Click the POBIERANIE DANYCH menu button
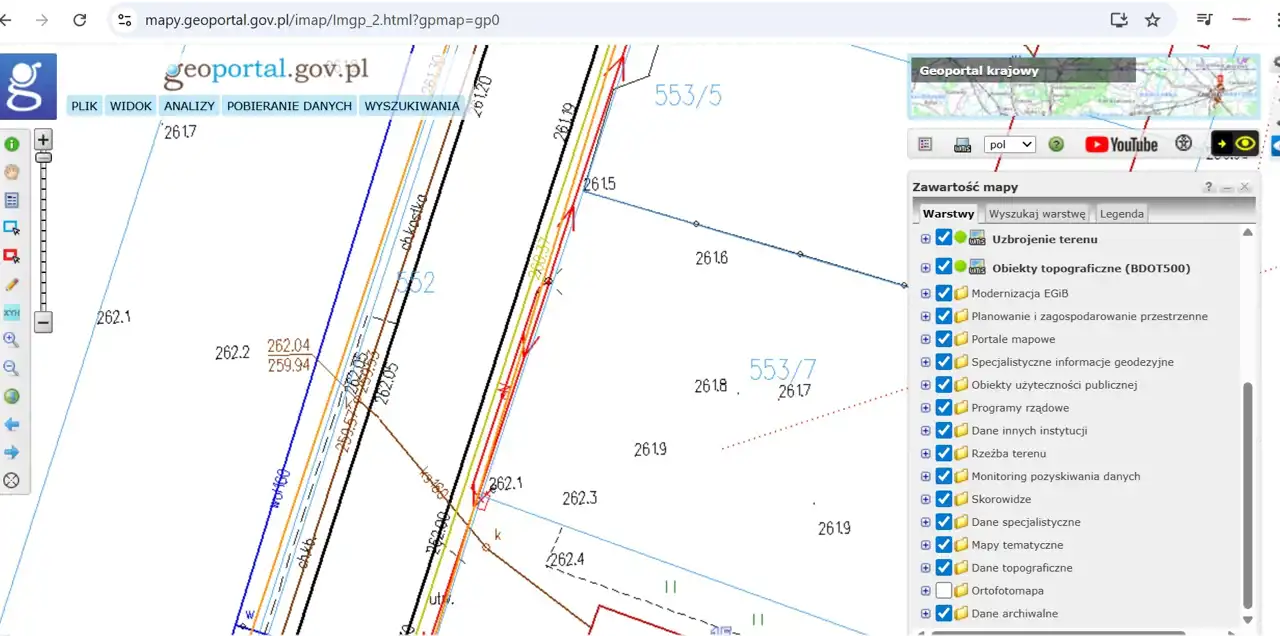 289,106
